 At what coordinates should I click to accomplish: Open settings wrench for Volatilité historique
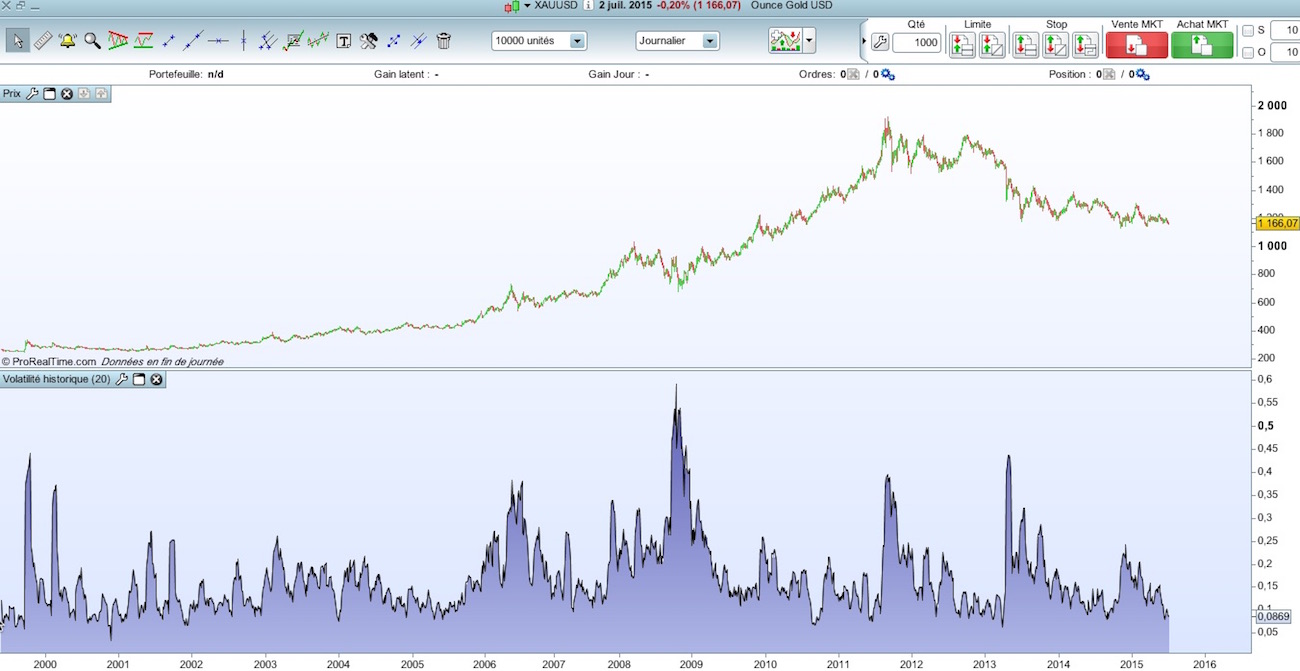tap(122, 380)
